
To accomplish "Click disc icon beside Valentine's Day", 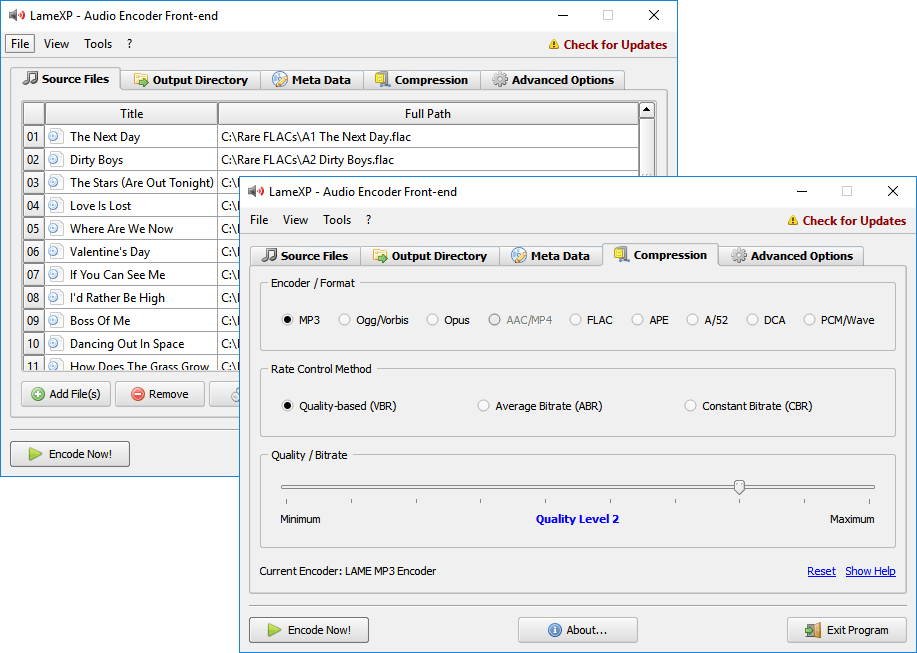I will tap(55, 251).
